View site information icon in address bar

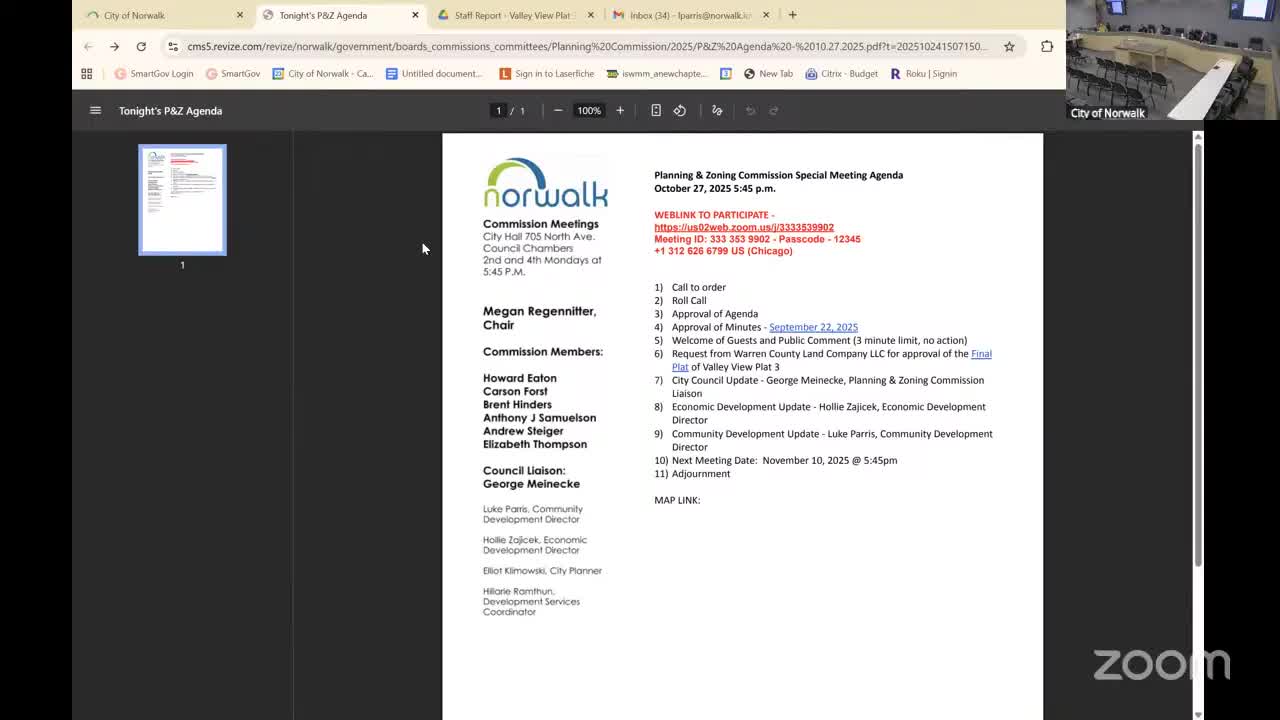[173, 46]
